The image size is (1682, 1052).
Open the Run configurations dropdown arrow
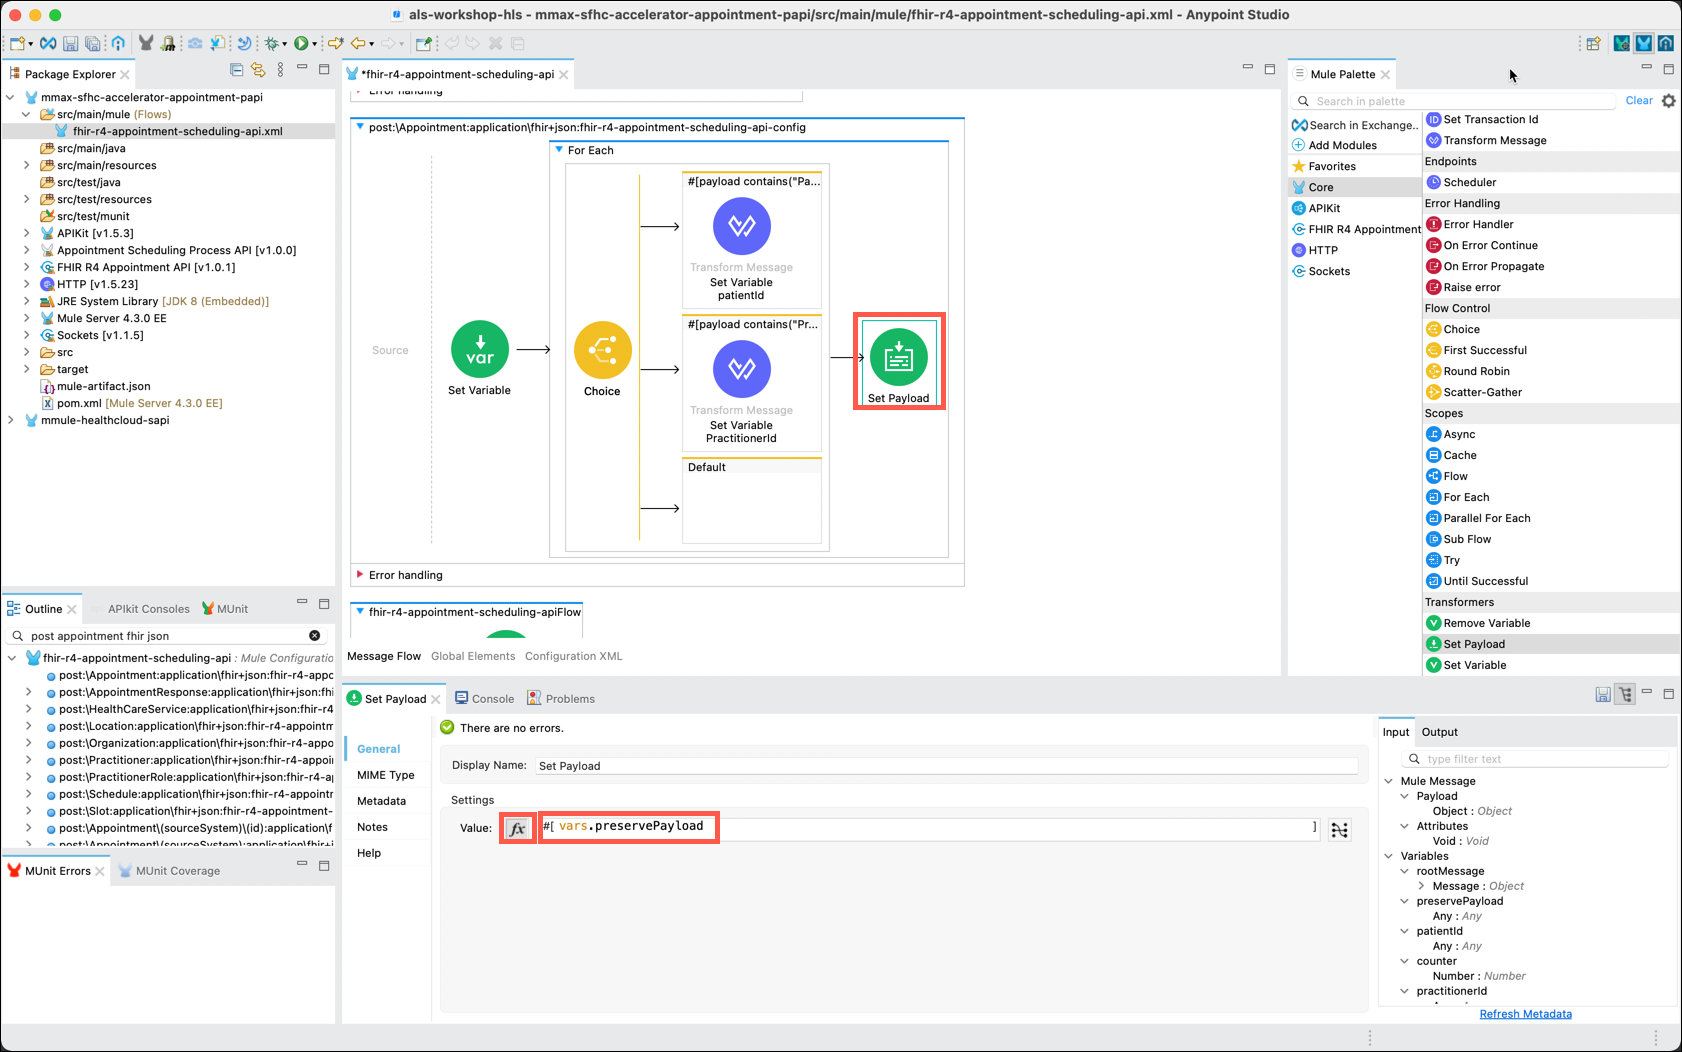[314, 44]
